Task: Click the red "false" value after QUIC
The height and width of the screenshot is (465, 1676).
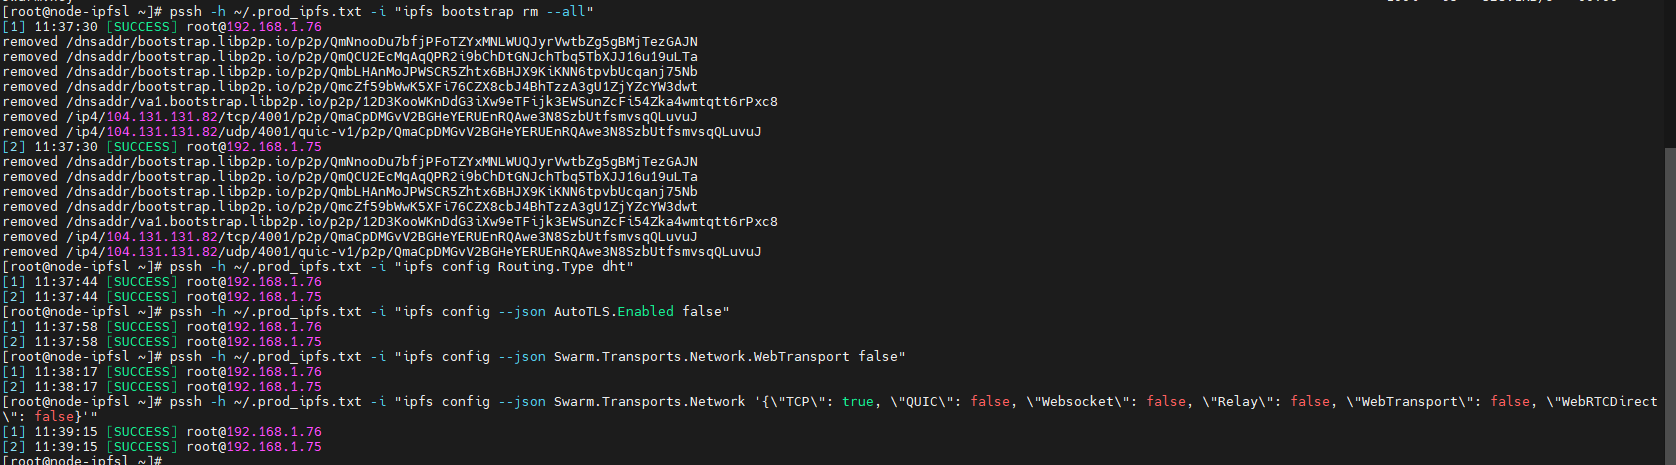Action: [990, 402]
